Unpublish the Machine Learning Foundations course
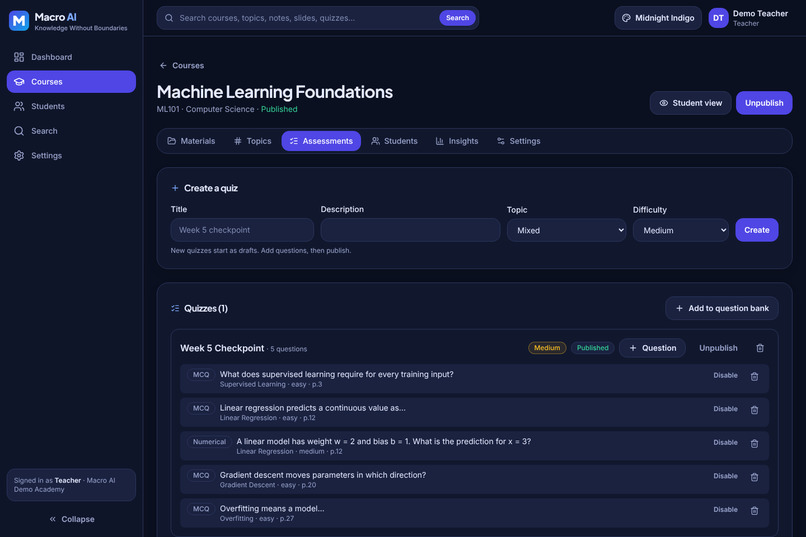This screenshot has height=537, width=806. (764, 103)
